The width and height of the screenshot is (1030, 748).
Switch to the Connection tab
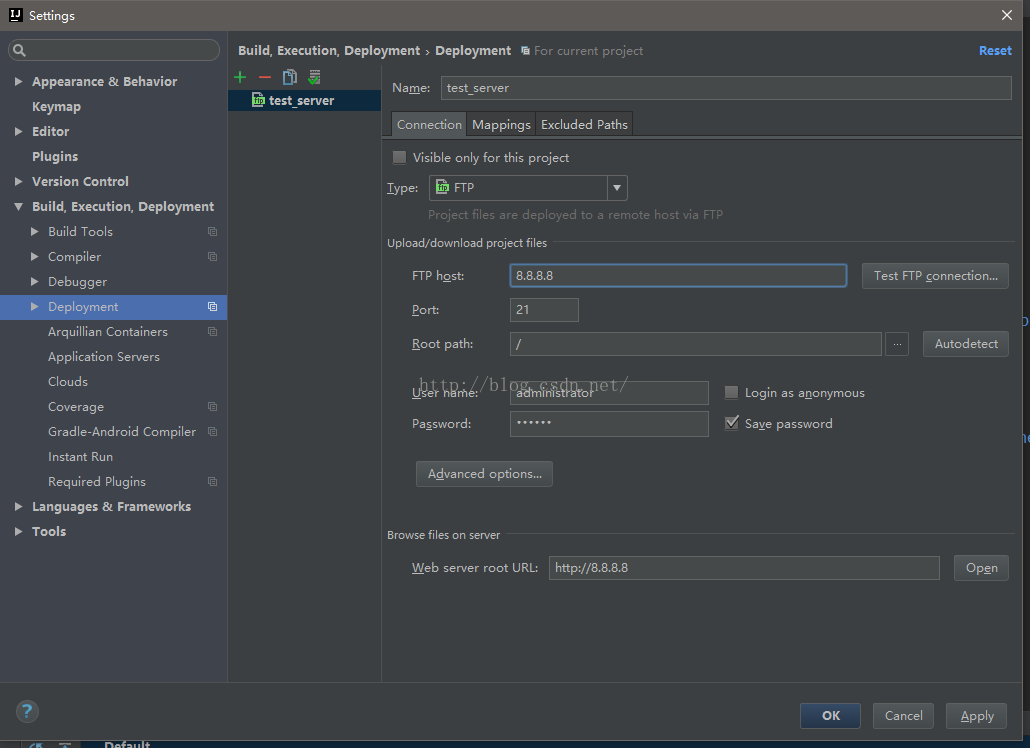click(429, 124)
